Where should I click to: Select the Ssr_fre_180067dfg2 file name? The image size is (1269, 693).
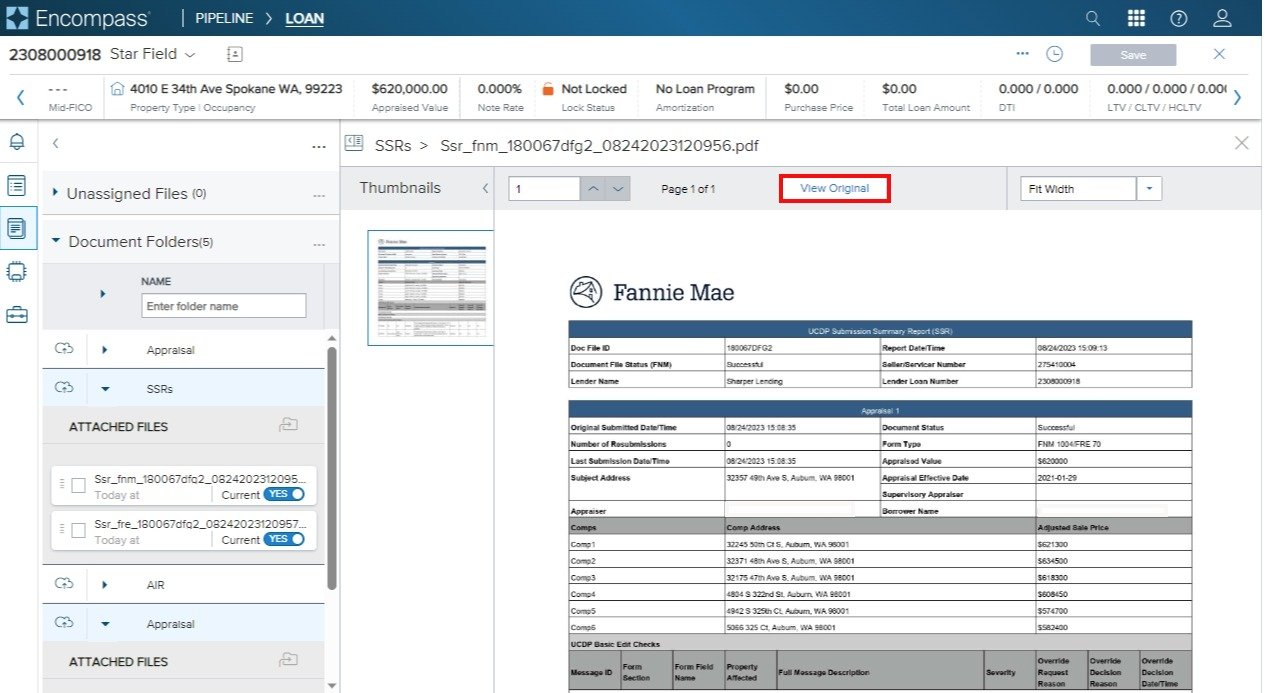pyautogui.click(x=198, y=524)
